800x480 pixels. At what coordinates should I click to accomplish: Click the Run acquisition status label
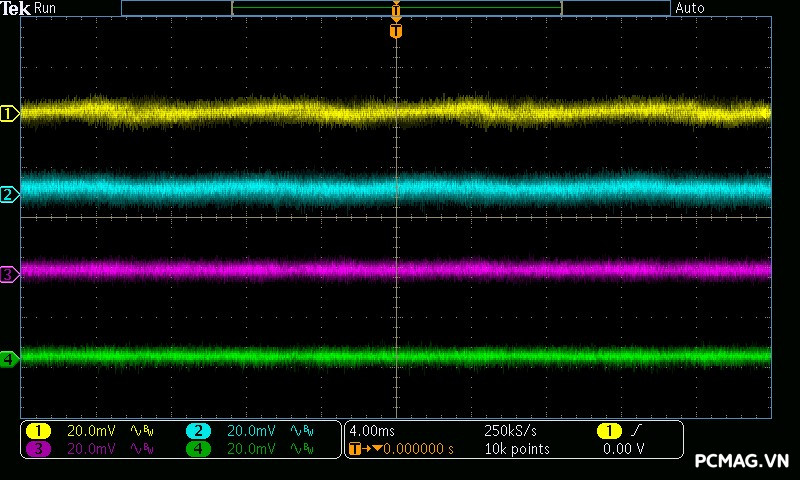pos(45,8)
